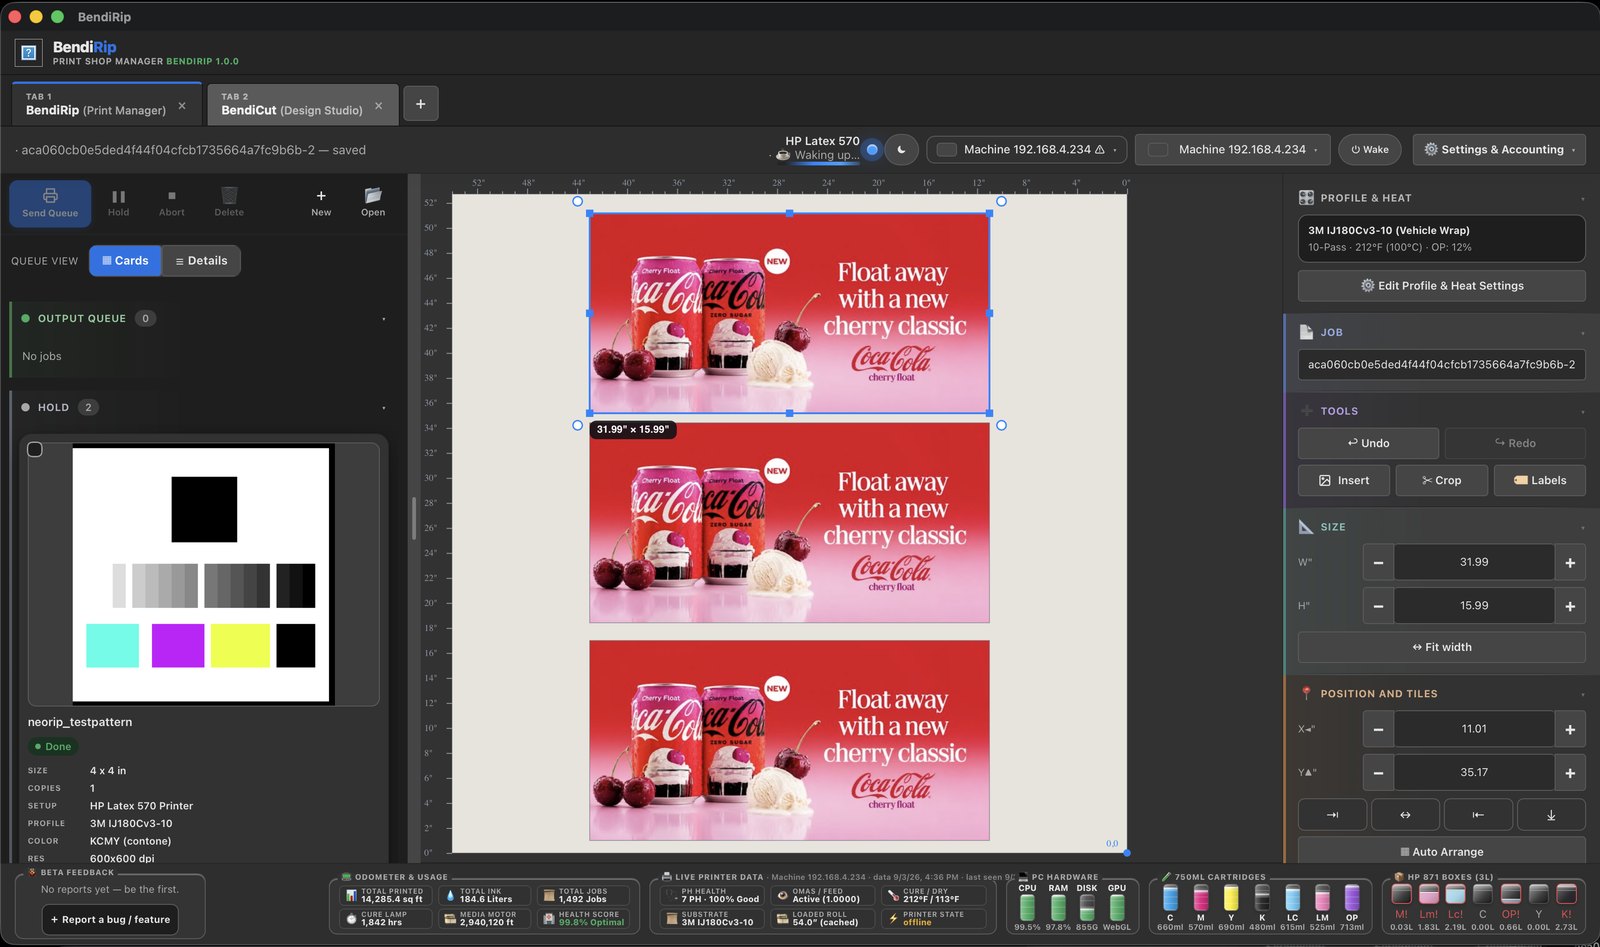Collapse the Tools panel

pyautogui.click(x=1582, y=411)
